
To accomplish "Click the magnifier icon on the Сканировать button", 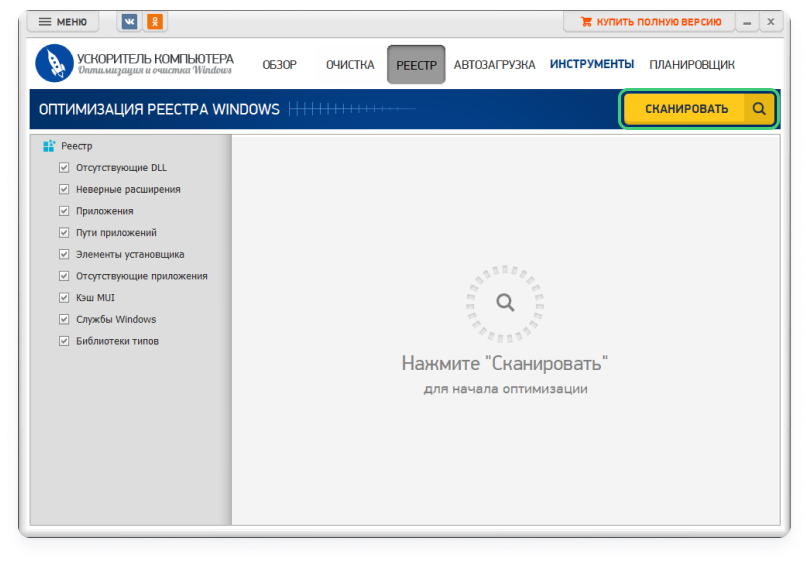I will coord(759,109).
